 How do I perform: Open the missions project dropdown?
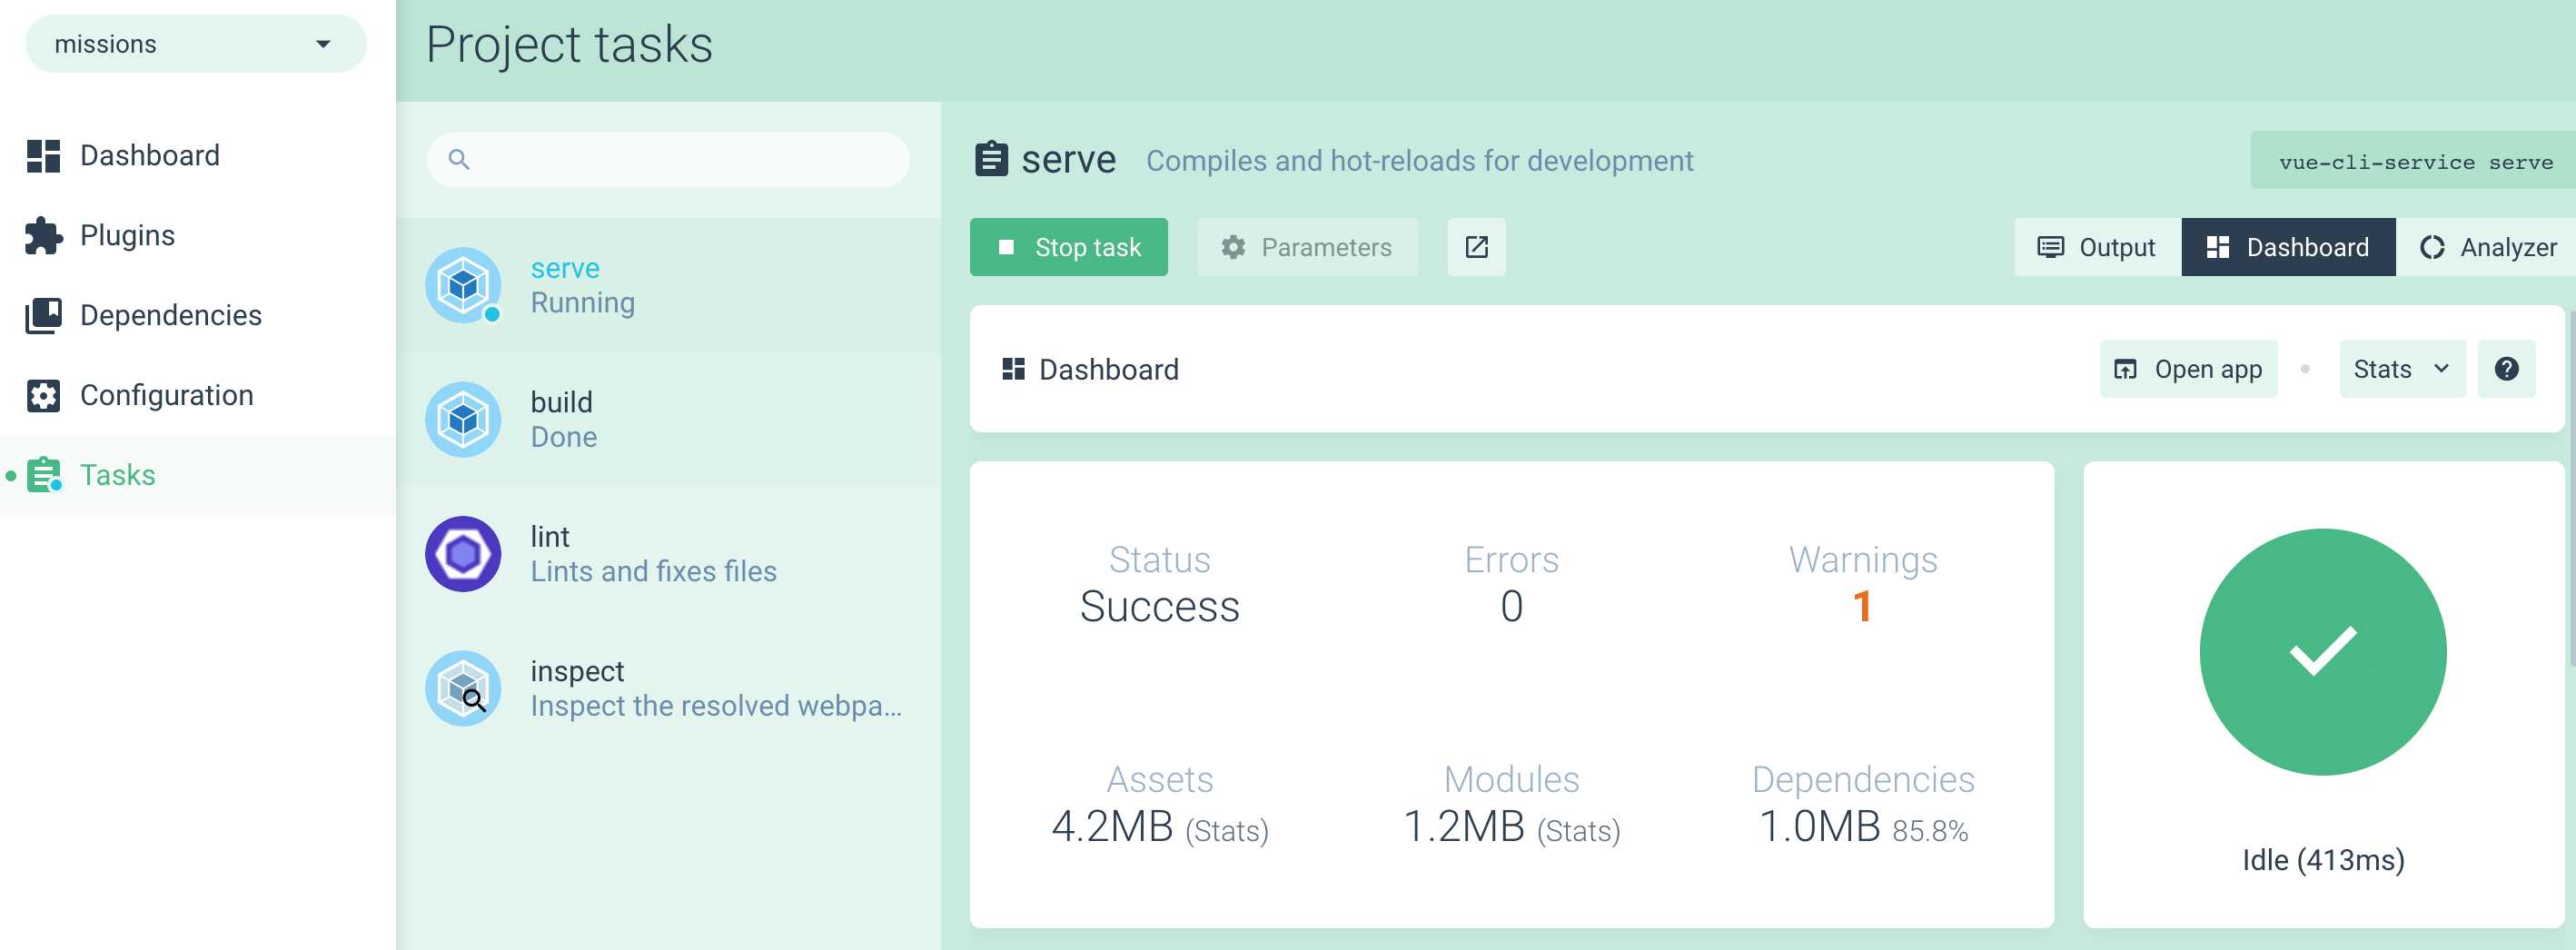[196, 44]
